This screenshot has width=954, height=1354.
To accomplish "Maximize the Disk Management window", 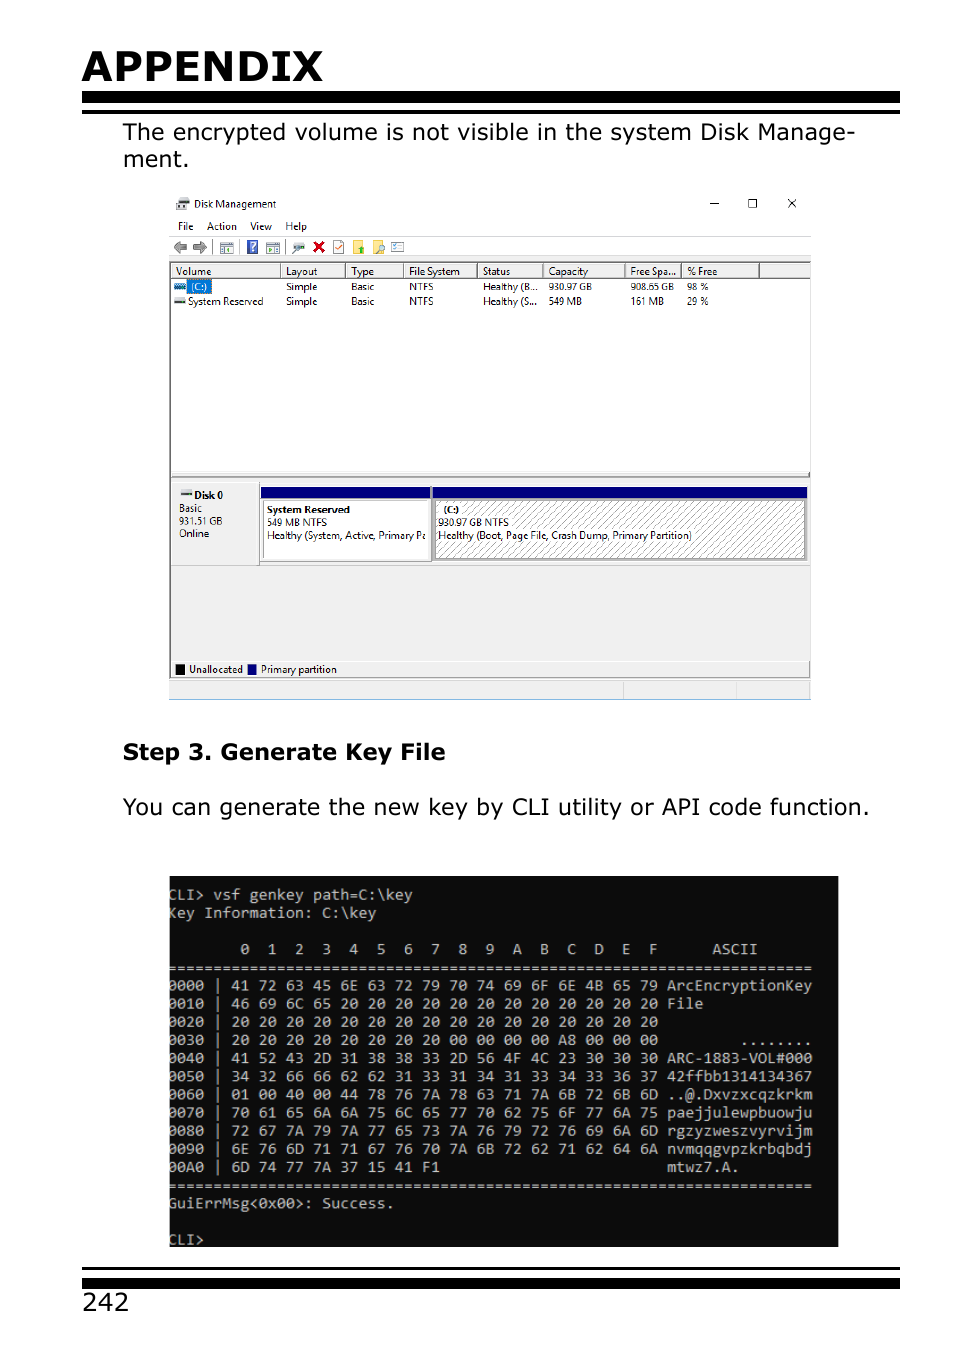I will click(753, 203).
